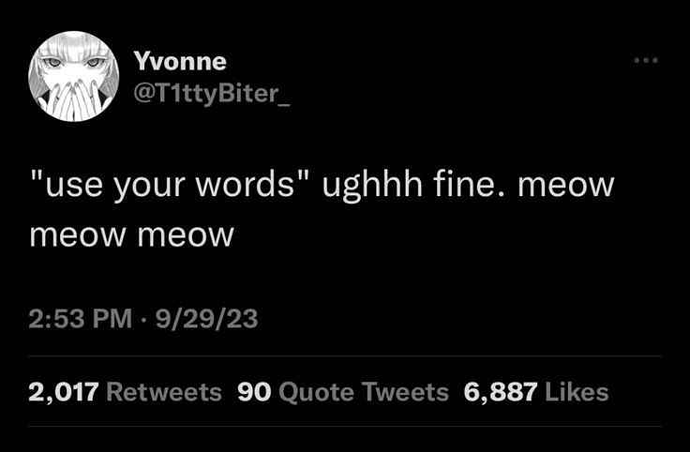Image resolution: width=690 pixels, height=452 pixels.
Task: Click the 6,887 like count number
Action: (x=500, y=392)
